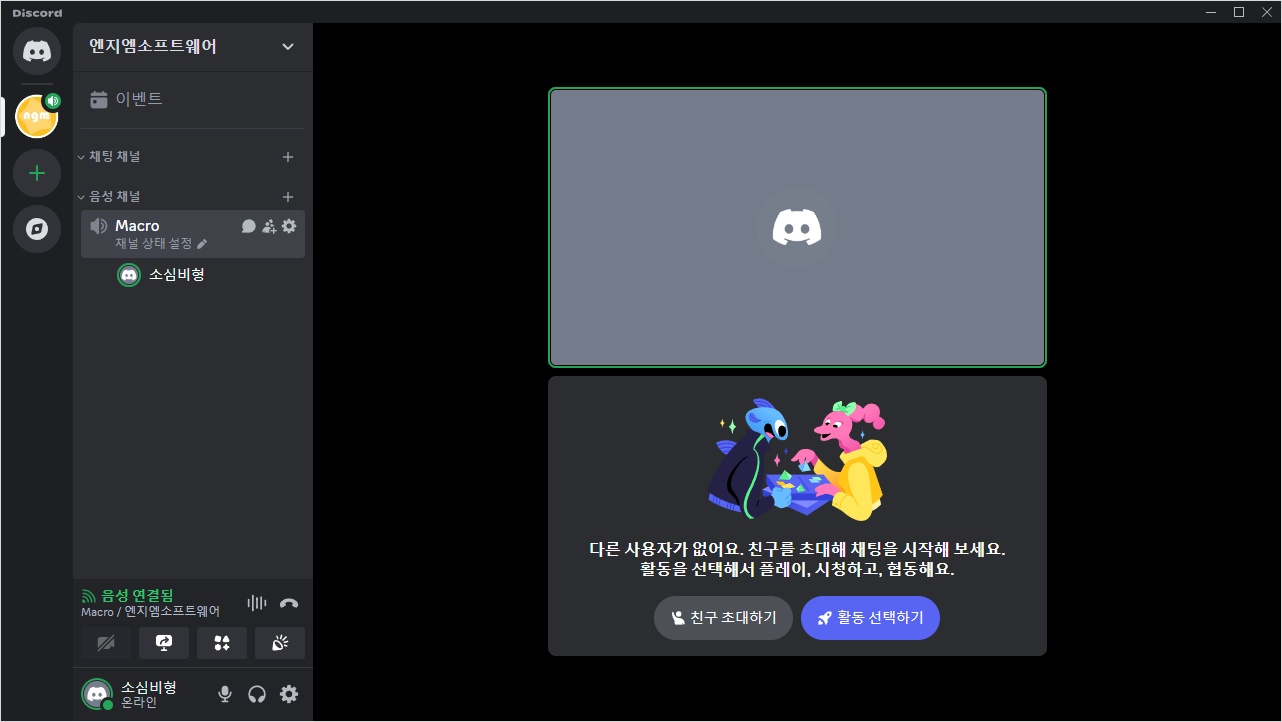Toggle noise suppression waveform icon

[x=257, y=603]
